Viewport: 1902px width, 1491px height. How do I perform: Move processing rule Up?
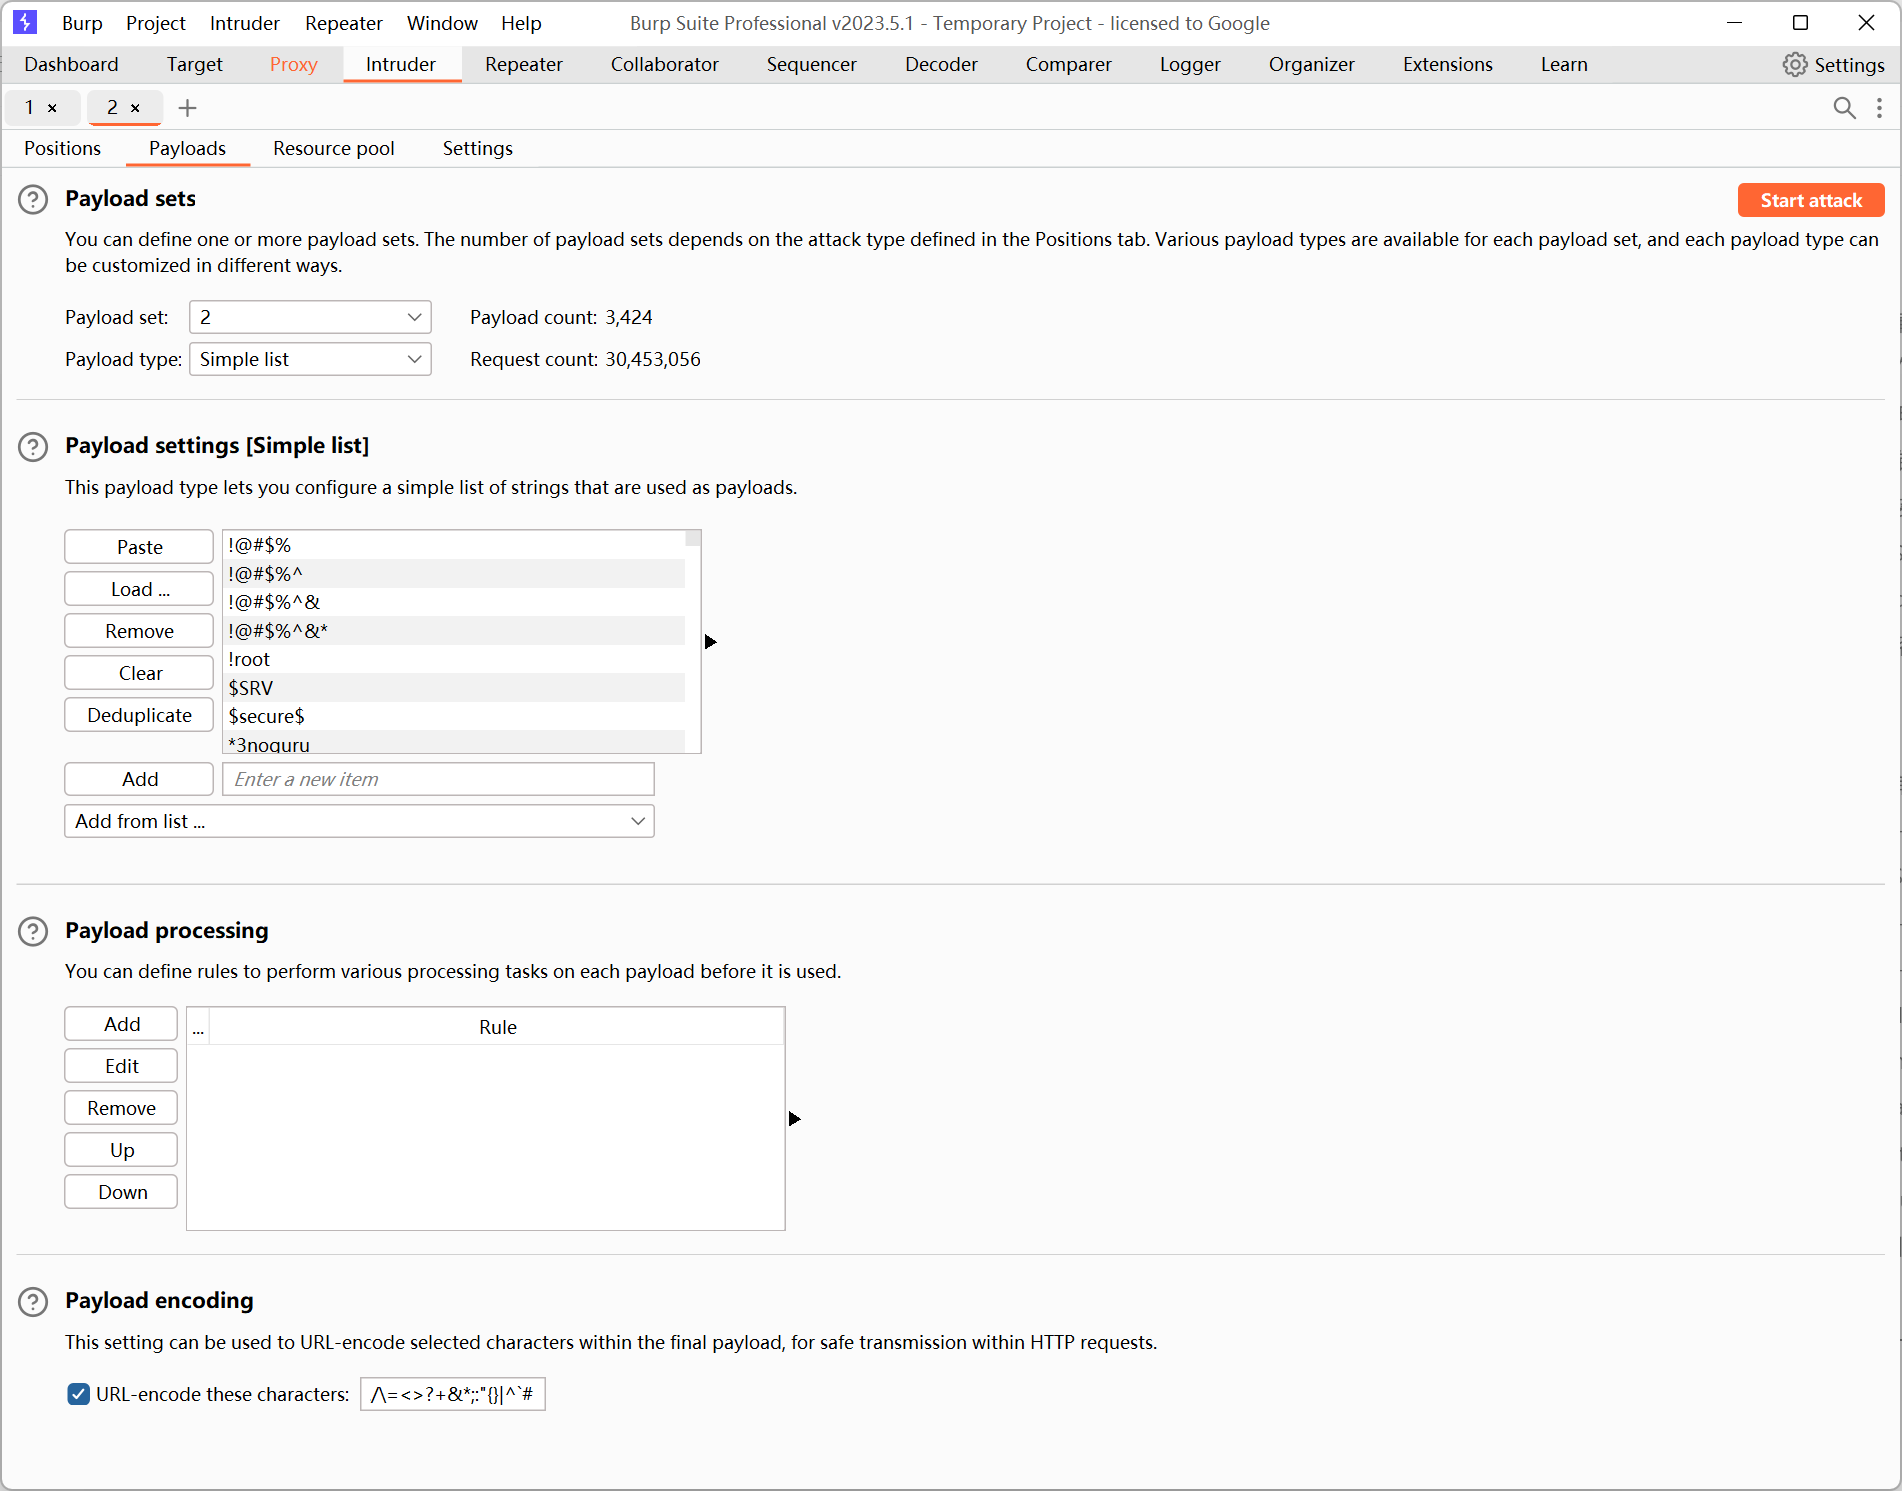121,1150
